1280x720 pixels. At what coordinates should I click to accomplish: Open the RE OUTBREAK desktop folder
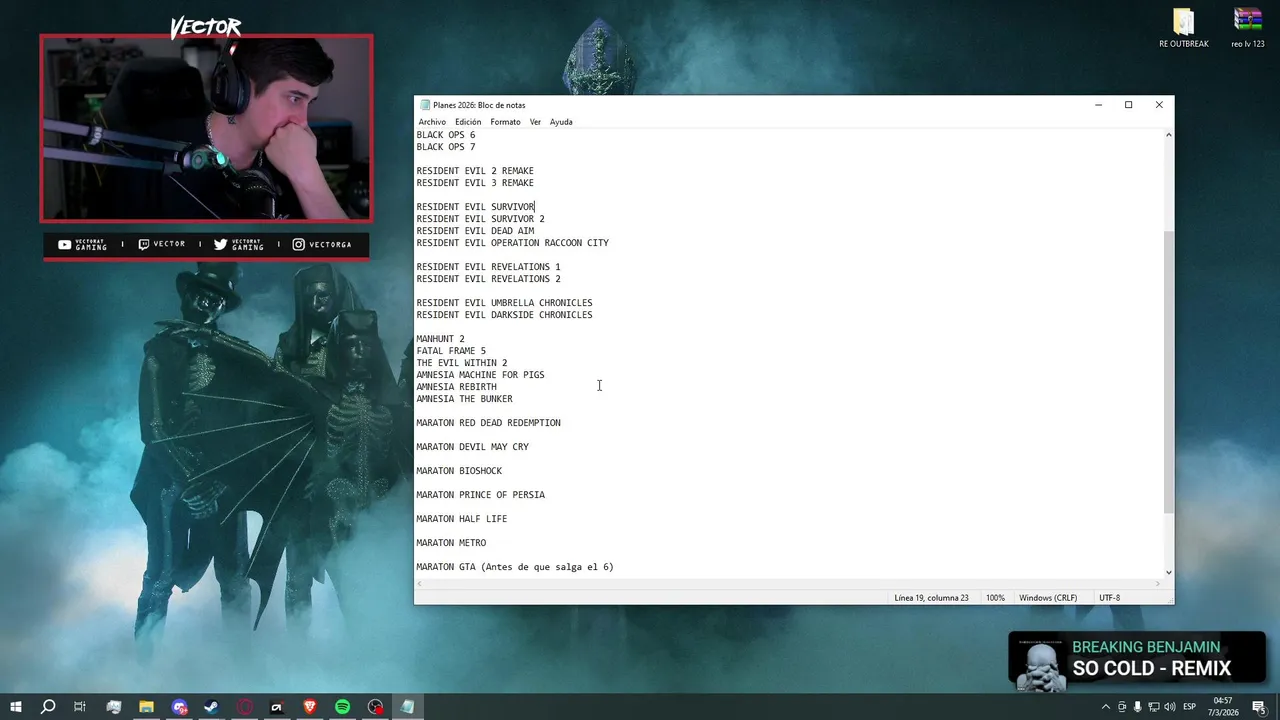click(x=1183, y=28)
